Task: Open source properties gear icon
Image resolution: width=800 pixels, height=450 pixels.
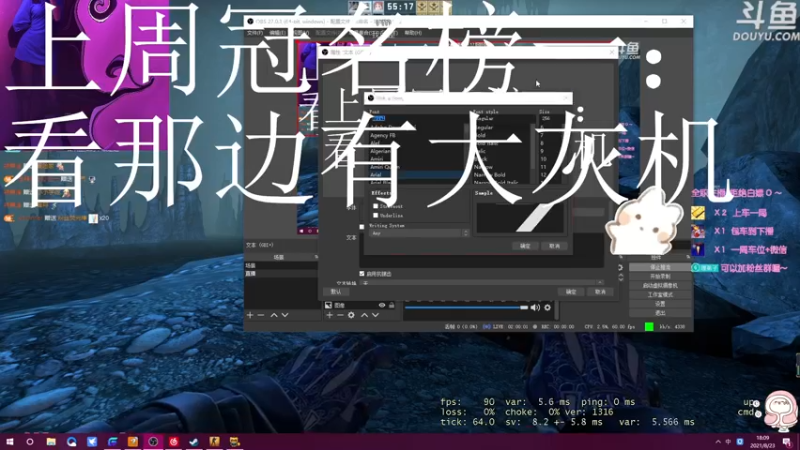Action: [352, 315]
